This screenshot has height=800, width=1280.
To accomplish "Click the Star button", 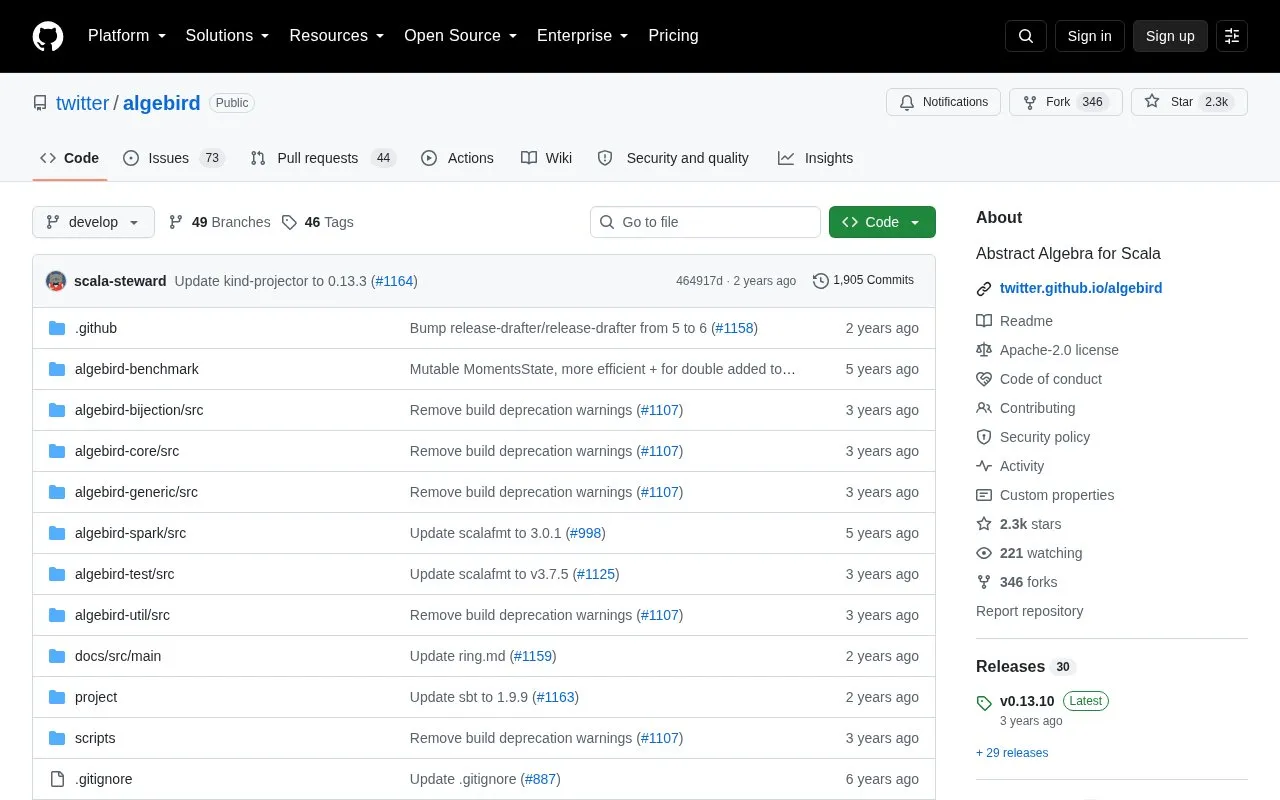I will tap(1189, 102).
